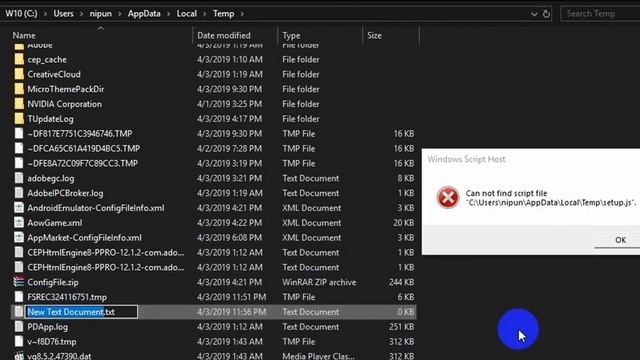Select the NVIDIA Corporation folder name
This screenshot has width=640, height=360.
64,104
